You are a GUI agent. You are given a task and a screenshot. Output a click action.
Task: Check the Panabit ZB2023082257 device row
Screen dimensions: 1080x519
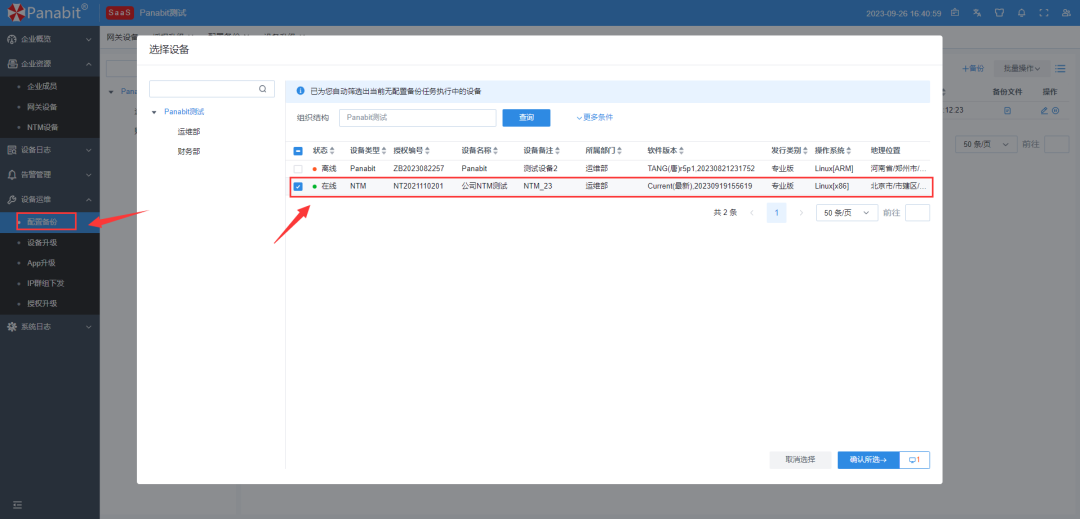[298, 169]
